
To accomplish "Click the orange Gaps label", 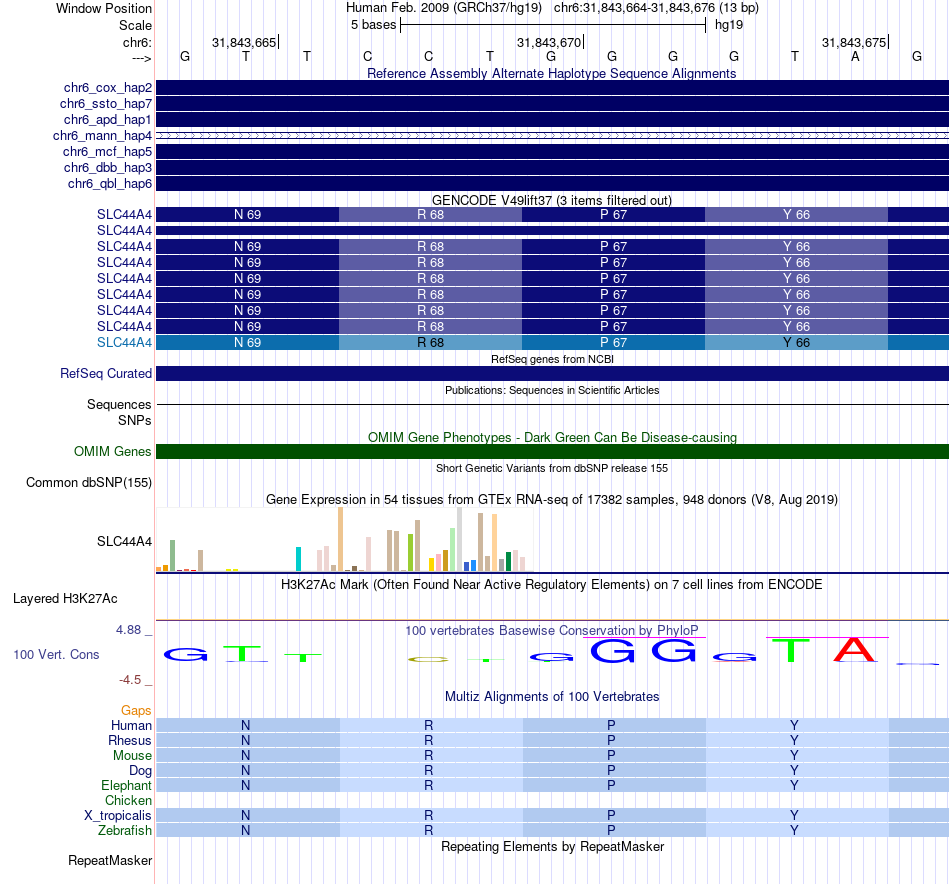I will [x=136, y=711].
